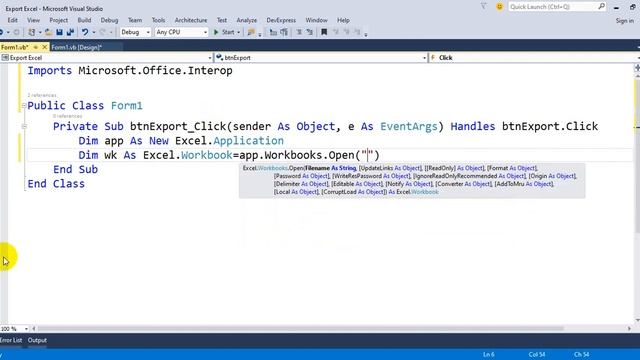The width and height of the screenshot is (640, 360).
Task: Click the Bookmark toggle icon
Action: click(x=324, y=32)
